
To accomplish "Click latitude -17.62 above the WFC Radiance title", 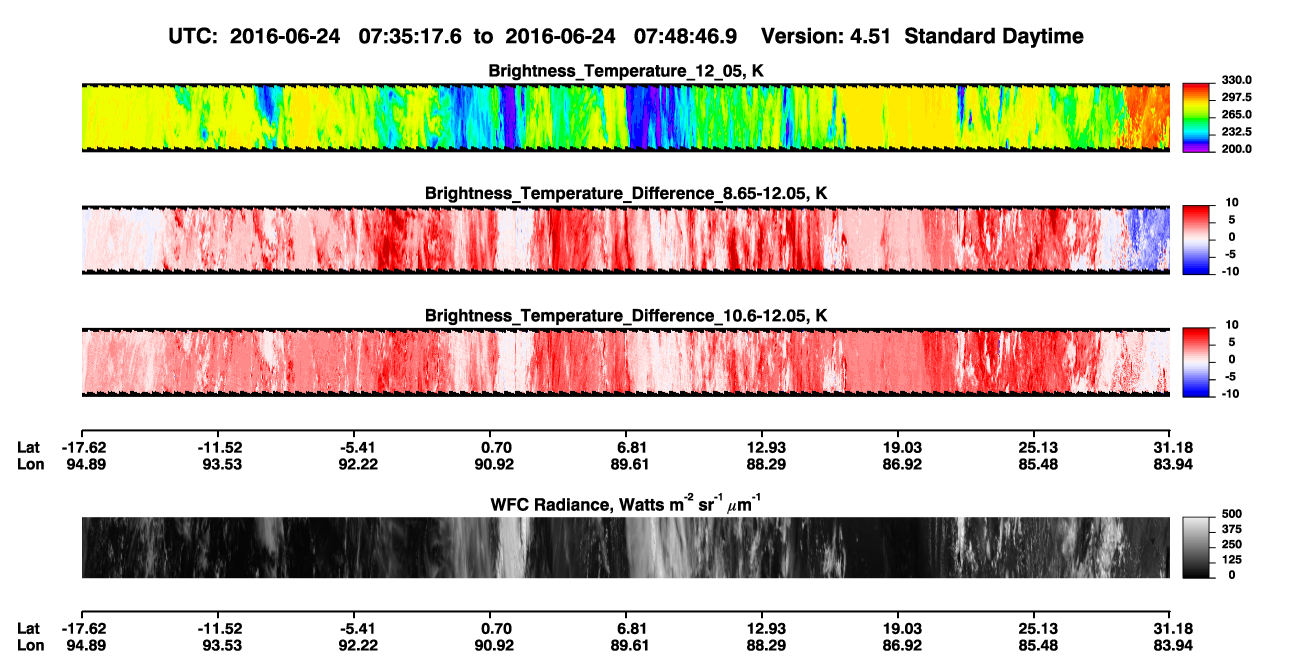I will (82, 447).
